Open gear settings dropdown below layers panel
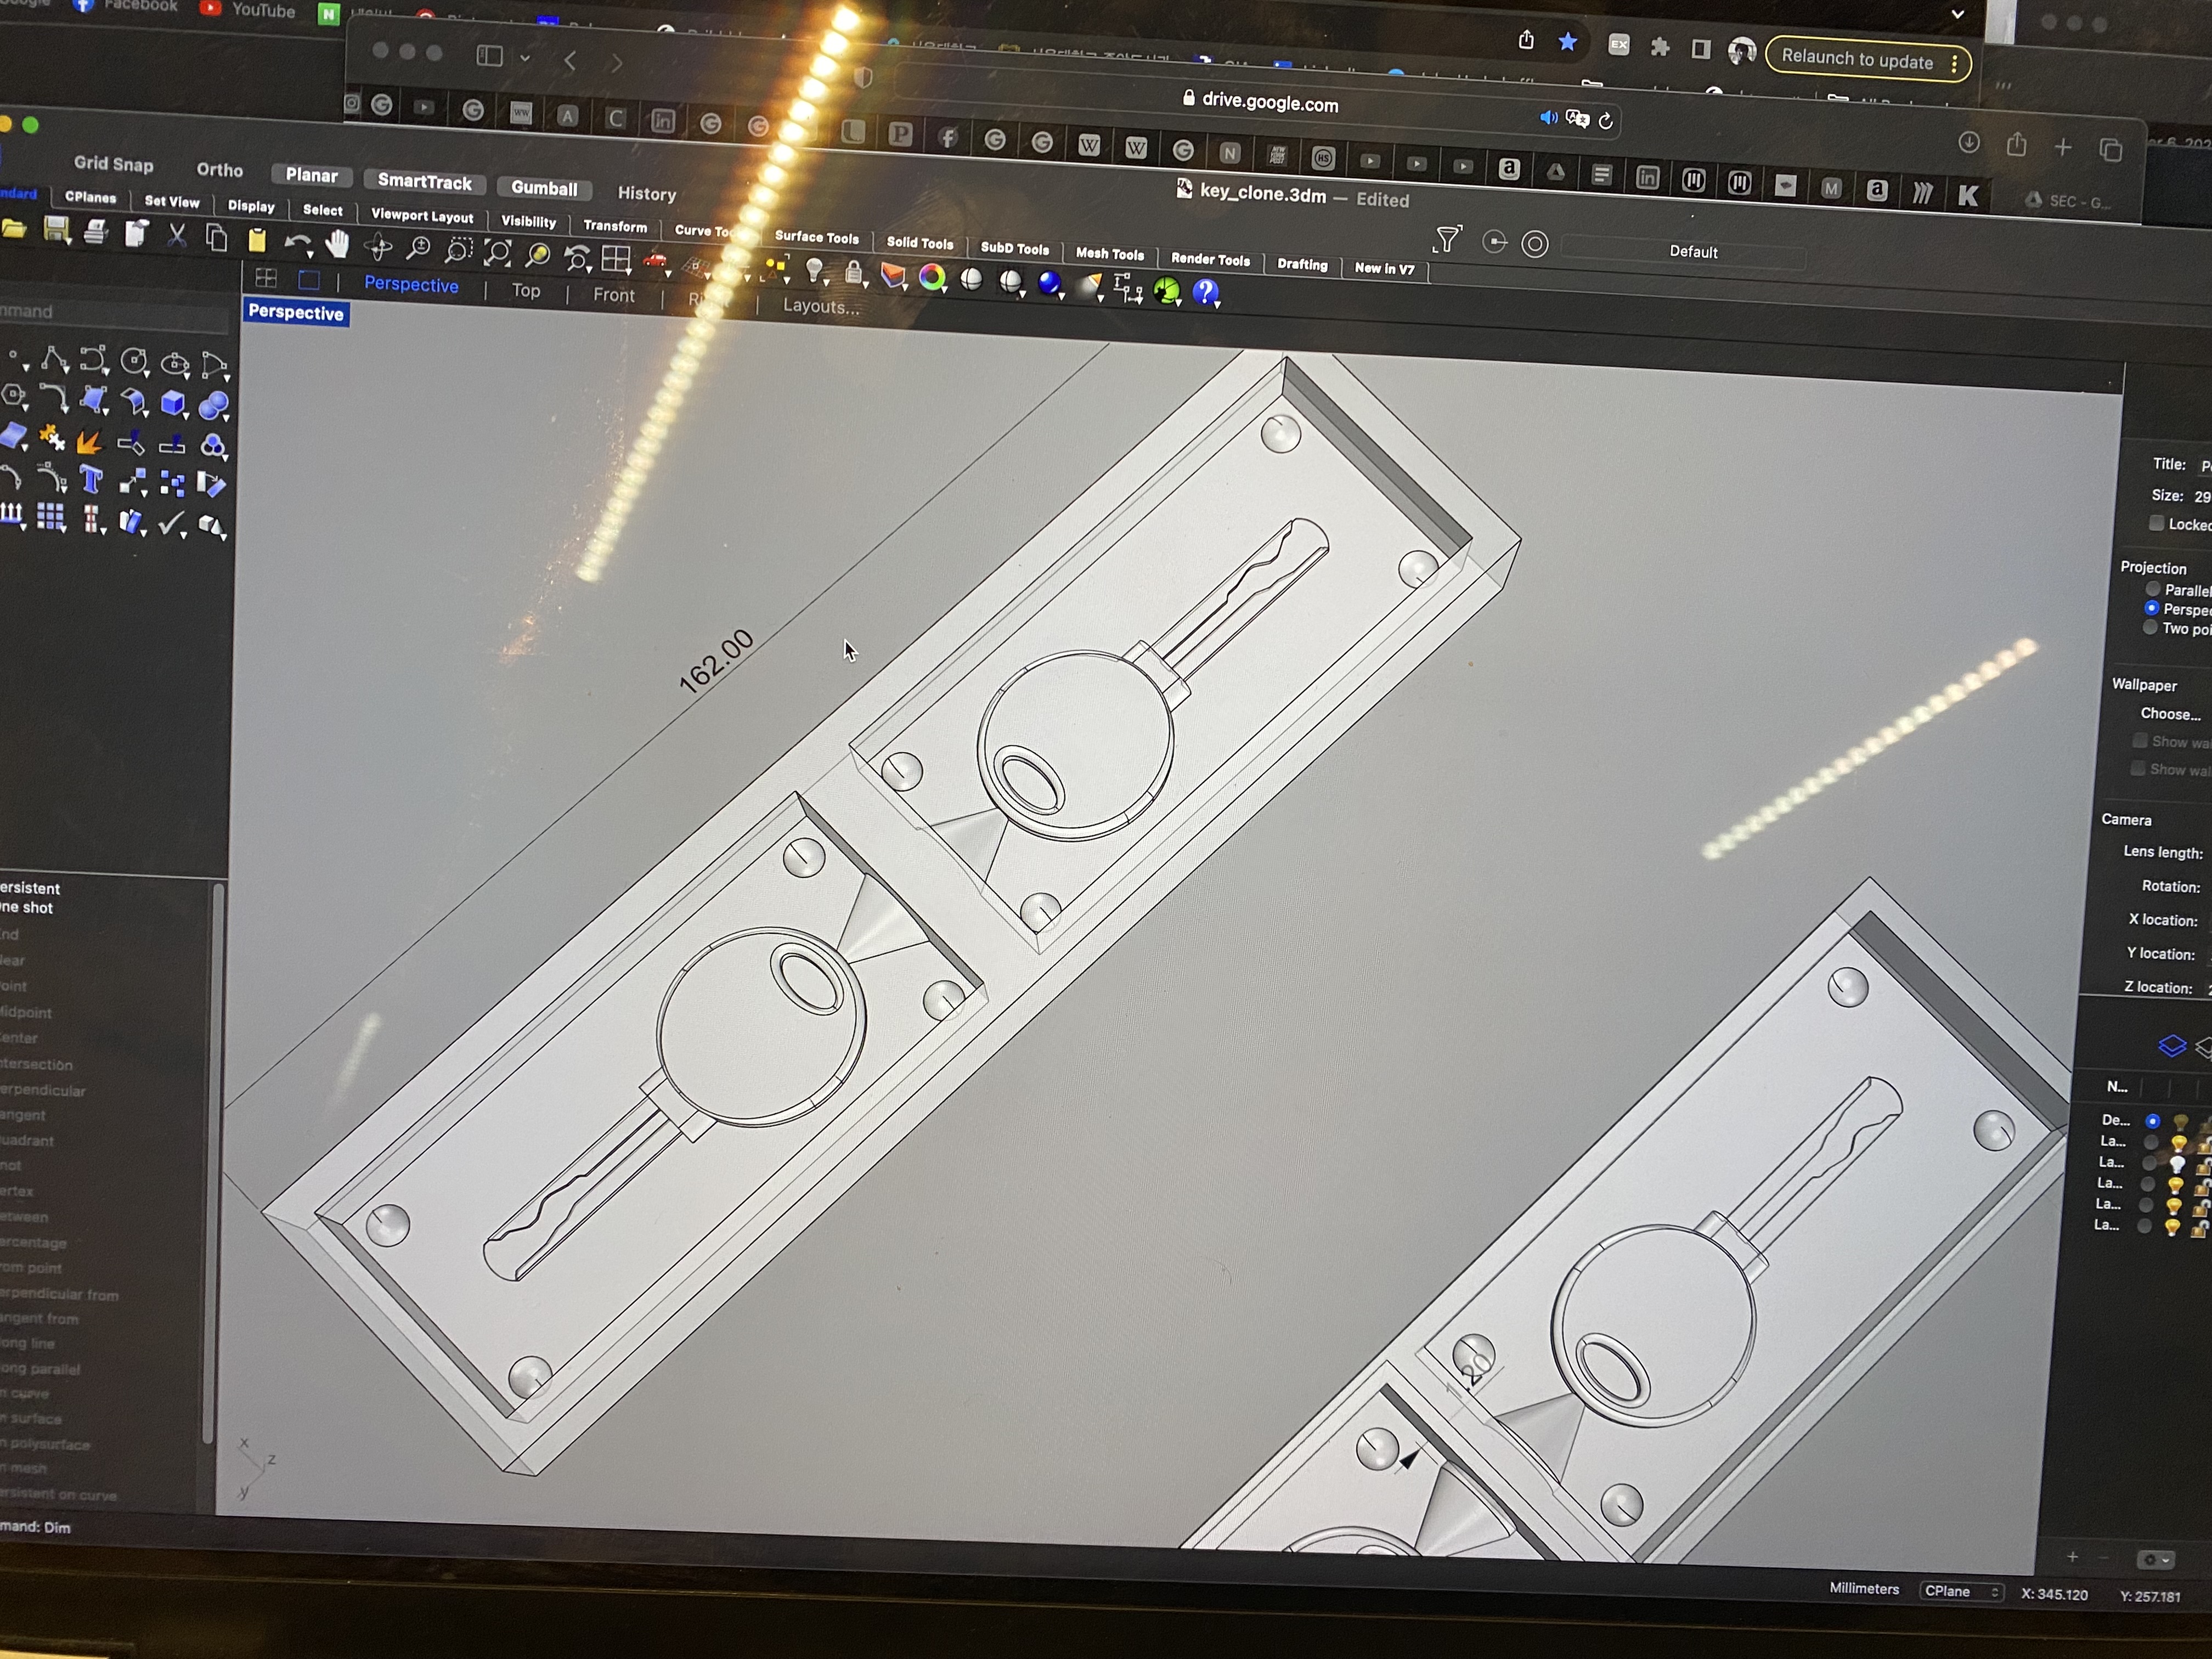2212x1659 pixels. 2155,1560
